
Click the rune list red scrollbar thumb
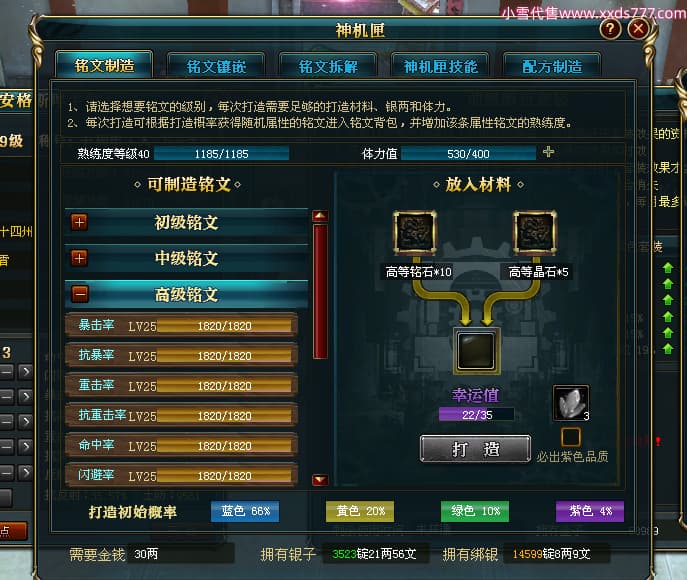pos(320,292)
